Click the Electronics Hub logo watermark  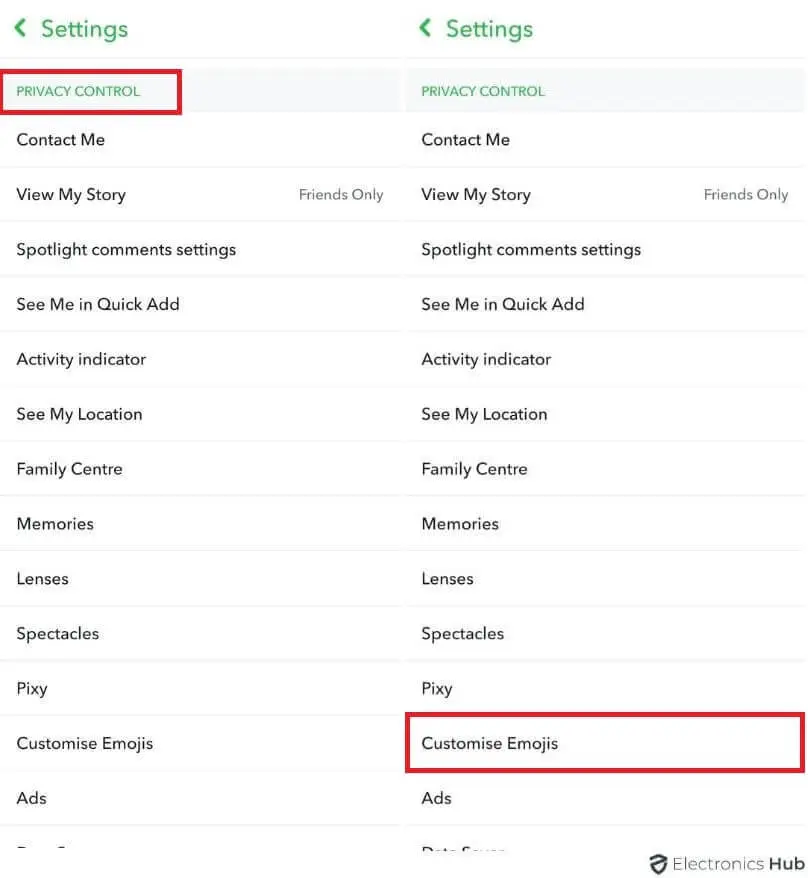click(x=726, y=864)
